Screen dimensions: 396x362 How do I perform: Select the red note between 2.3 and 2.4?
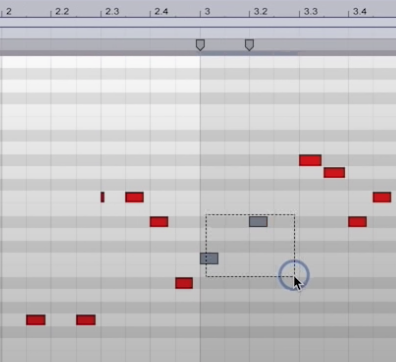click(x=135, y=197)
